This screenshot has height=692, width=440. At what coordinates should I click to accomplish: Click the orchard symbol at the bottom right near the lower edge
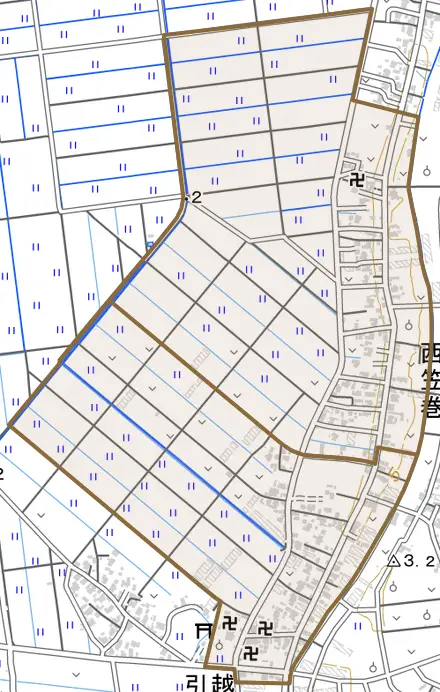[x=374, y=666]
